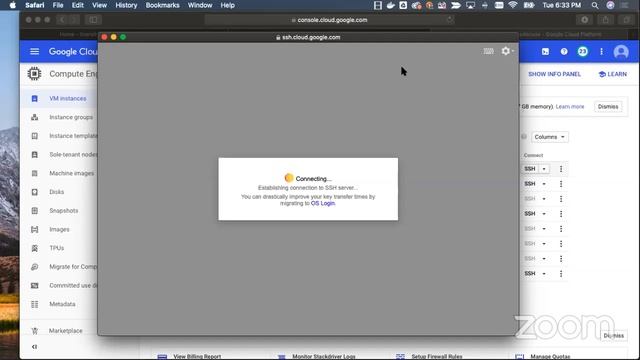640x360 pixels.
Task: Expand the last row SSH dropdown arrow
Action: (x=544, y=273)
